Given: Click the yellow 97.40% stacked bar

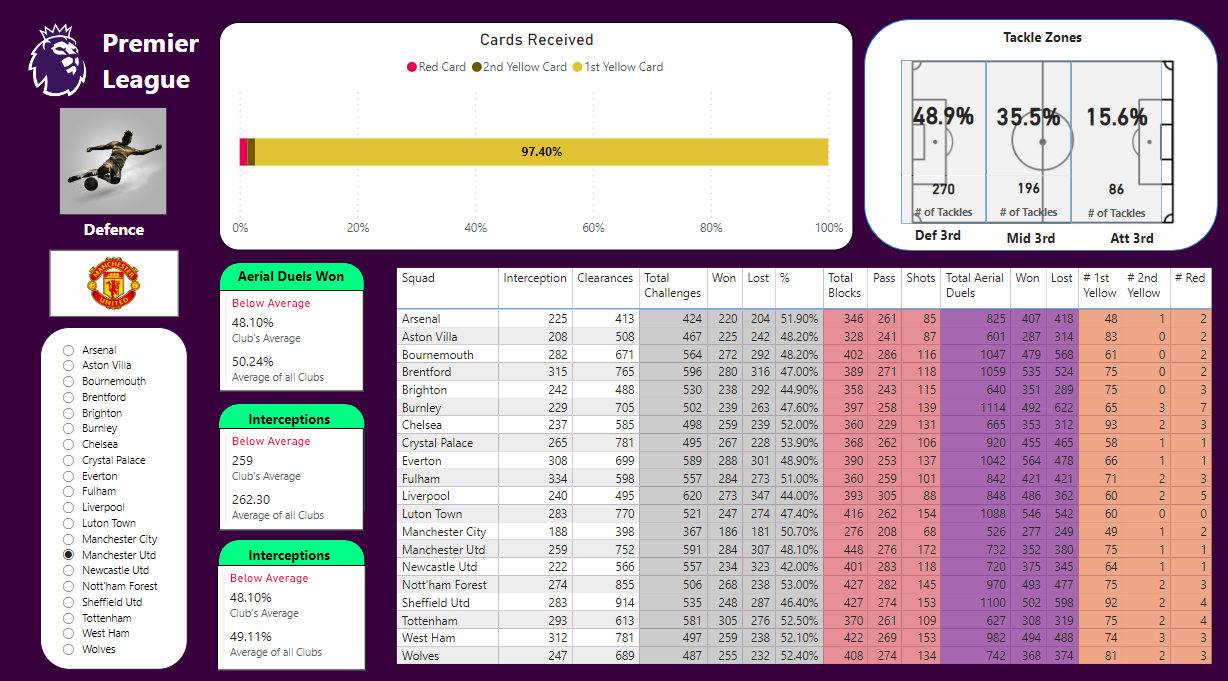Looking at the screenshot, I should tap(540, 153).
